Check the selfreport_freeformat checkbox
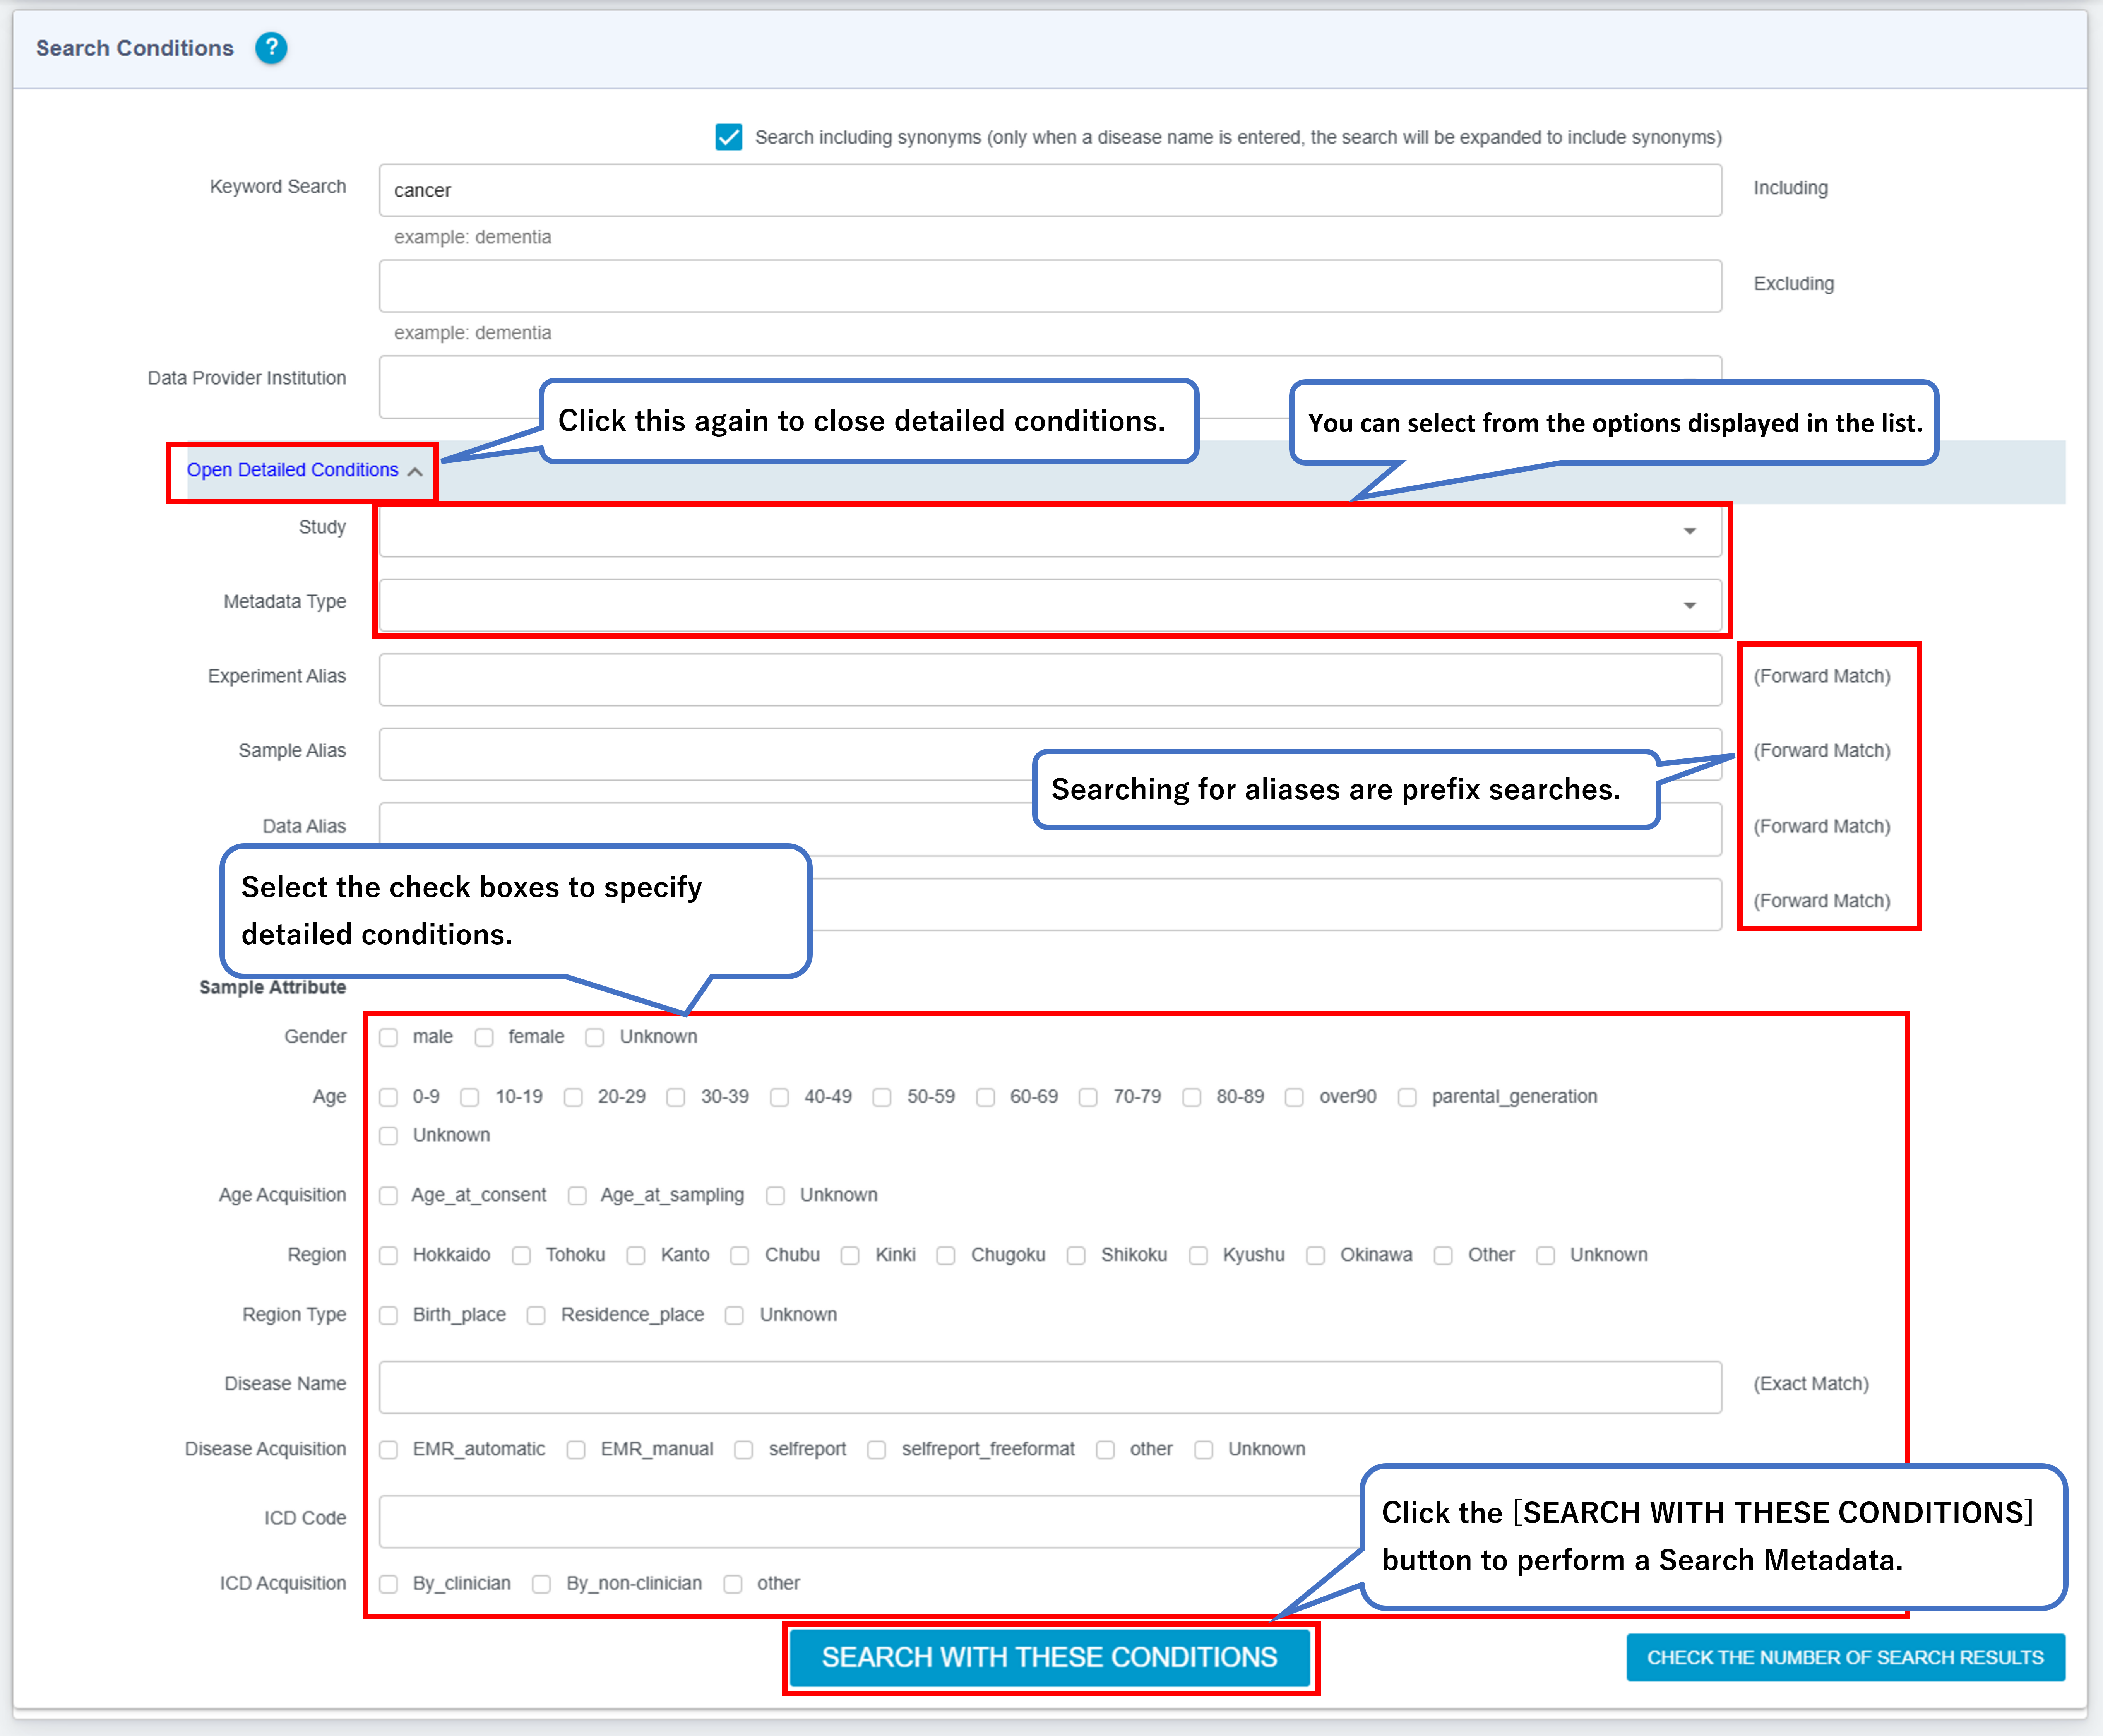 [x=877, y=1450]
